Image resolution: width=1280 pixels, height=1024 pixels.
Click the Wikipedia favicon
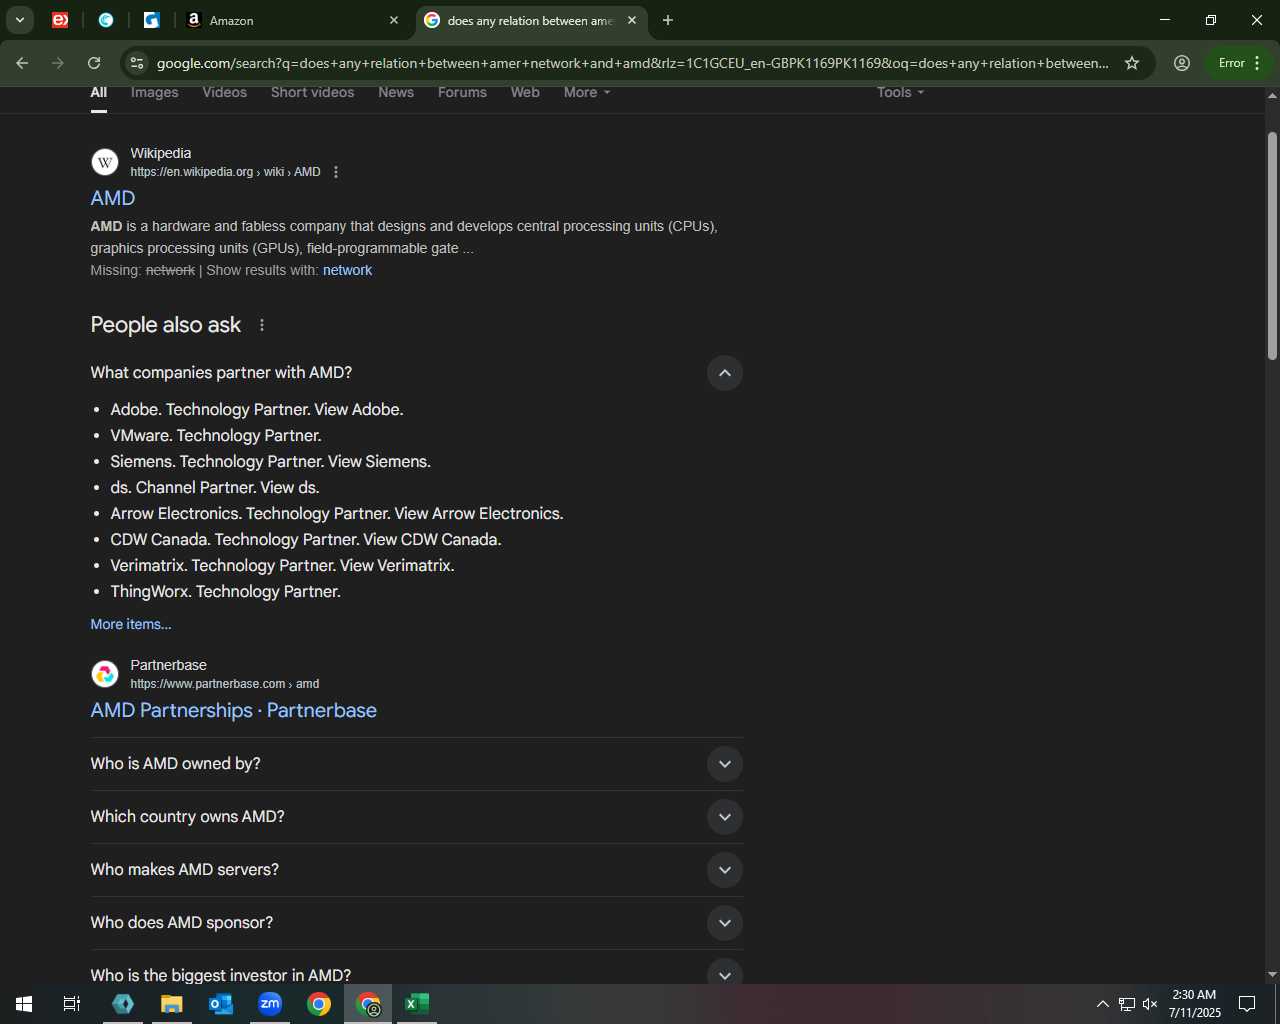pos(105,162)
